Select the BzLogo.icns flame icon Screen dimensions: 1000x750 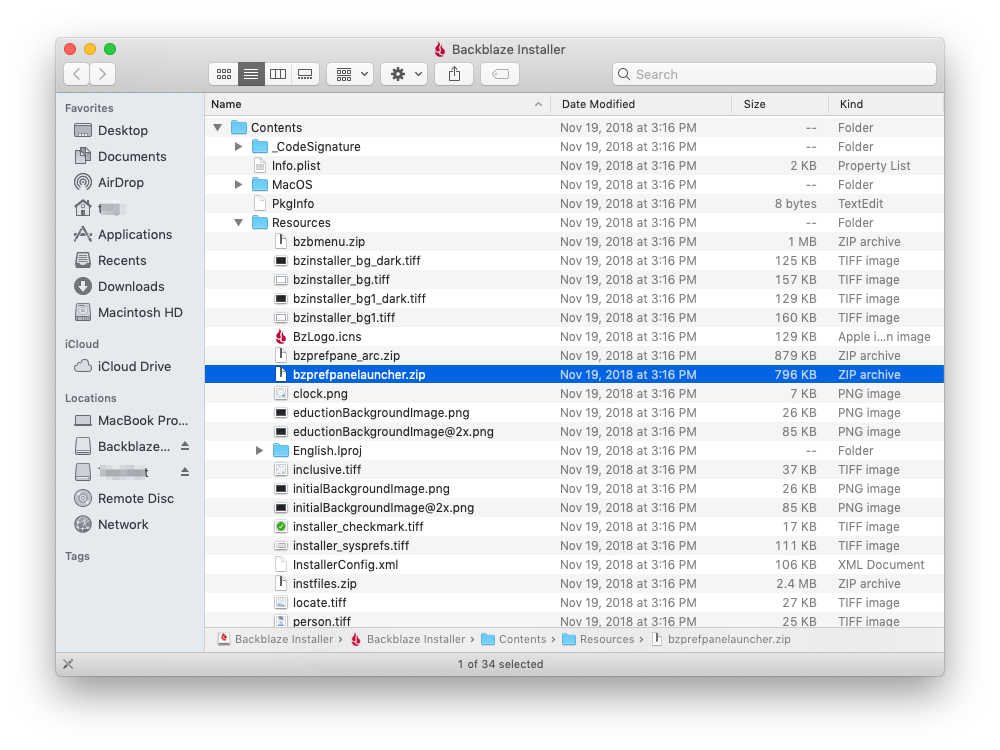(281, 337)
